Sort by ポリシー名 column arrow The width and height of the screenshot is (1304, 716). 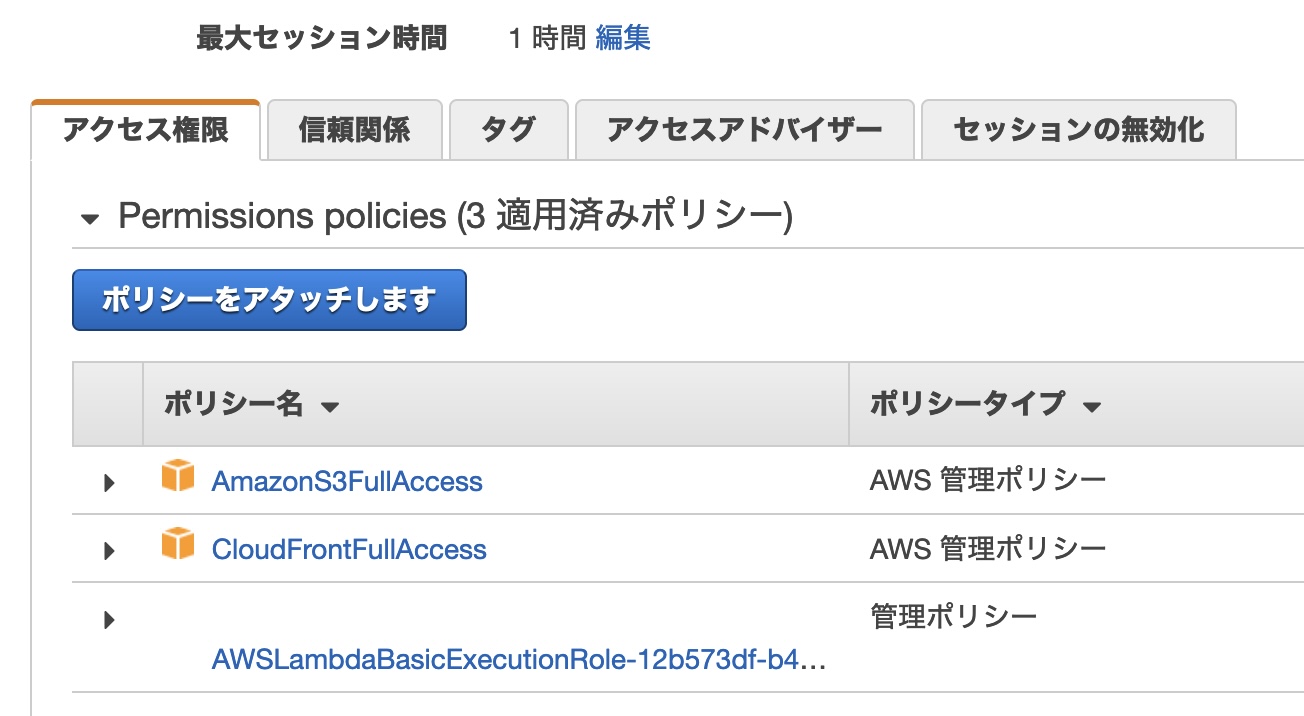click(330, 407)
